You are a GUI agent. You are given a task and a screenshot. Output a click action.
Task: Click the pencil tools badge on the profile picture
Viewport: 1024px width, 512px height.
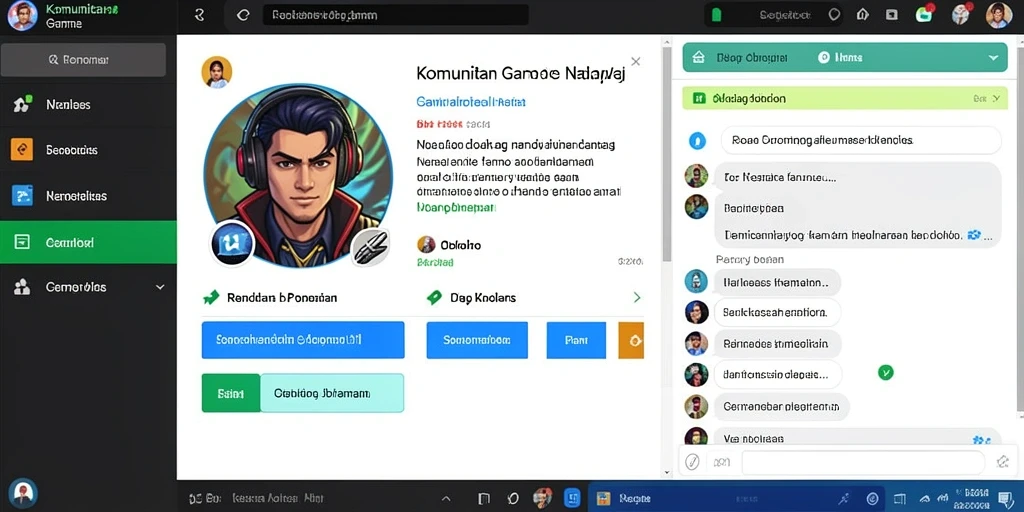click(x=370, y=248)
